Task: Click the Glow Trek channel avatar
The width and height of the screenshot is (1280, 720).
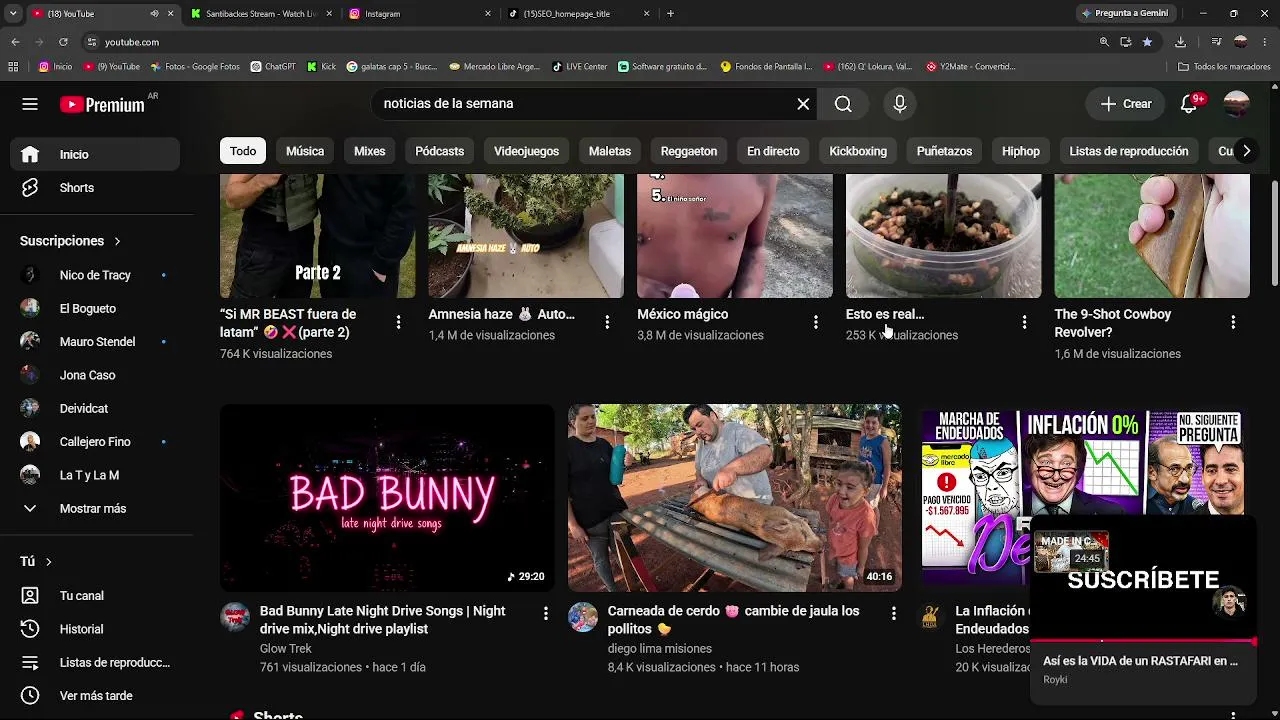Action: coord(236,617)
